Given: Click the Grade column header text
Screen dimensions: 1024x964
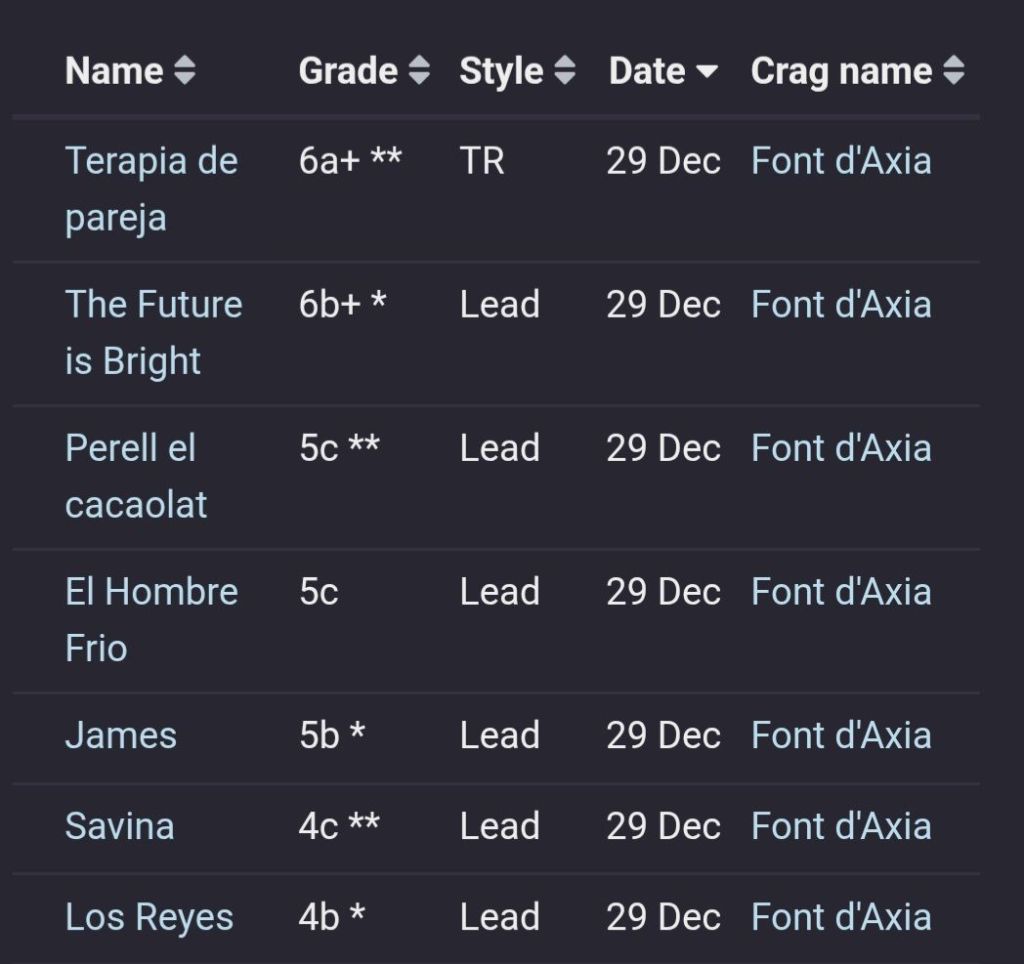Looking at the screenshot, I should [x=348, y=71].
